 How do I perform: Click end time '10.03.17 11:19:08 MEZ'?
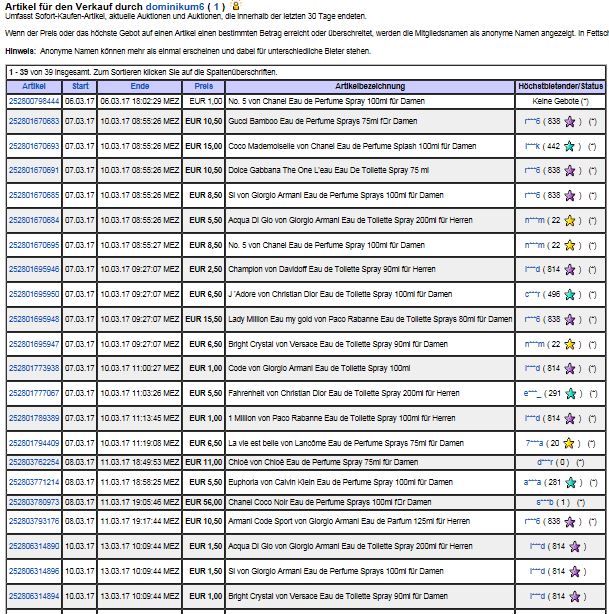140,443
